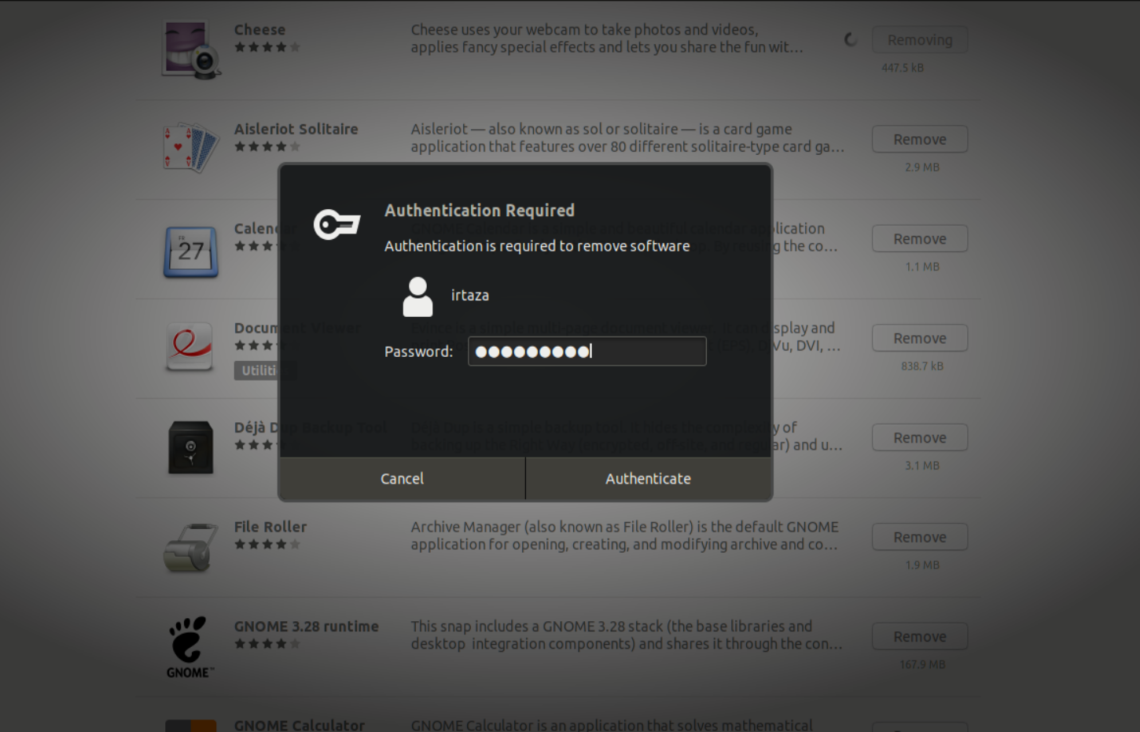Open the File Roller title
The height and width of the screenshot is (732, 1140).
coord(270,526)
